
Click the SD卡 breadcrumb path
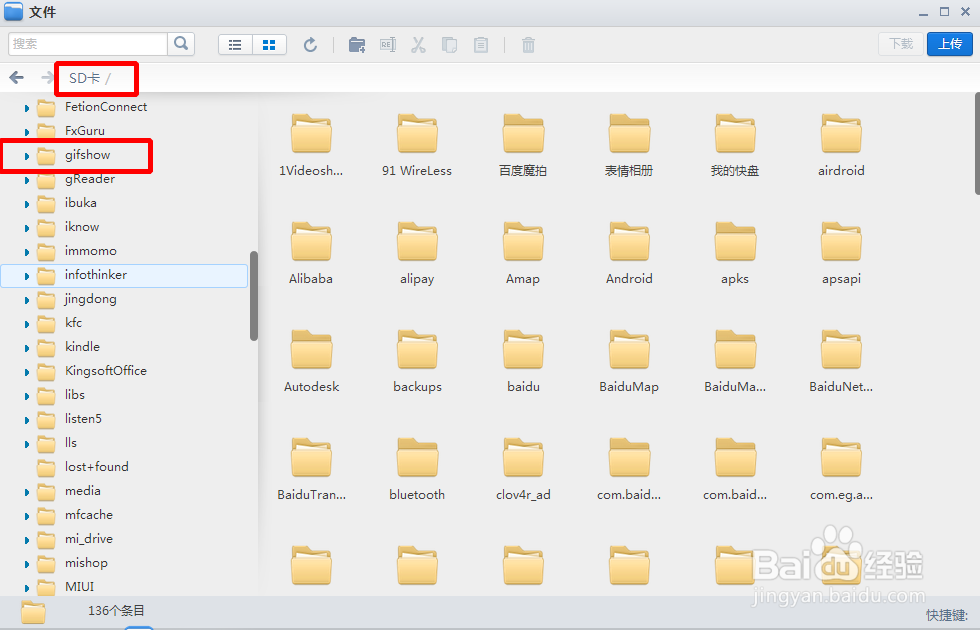[84, 78]
